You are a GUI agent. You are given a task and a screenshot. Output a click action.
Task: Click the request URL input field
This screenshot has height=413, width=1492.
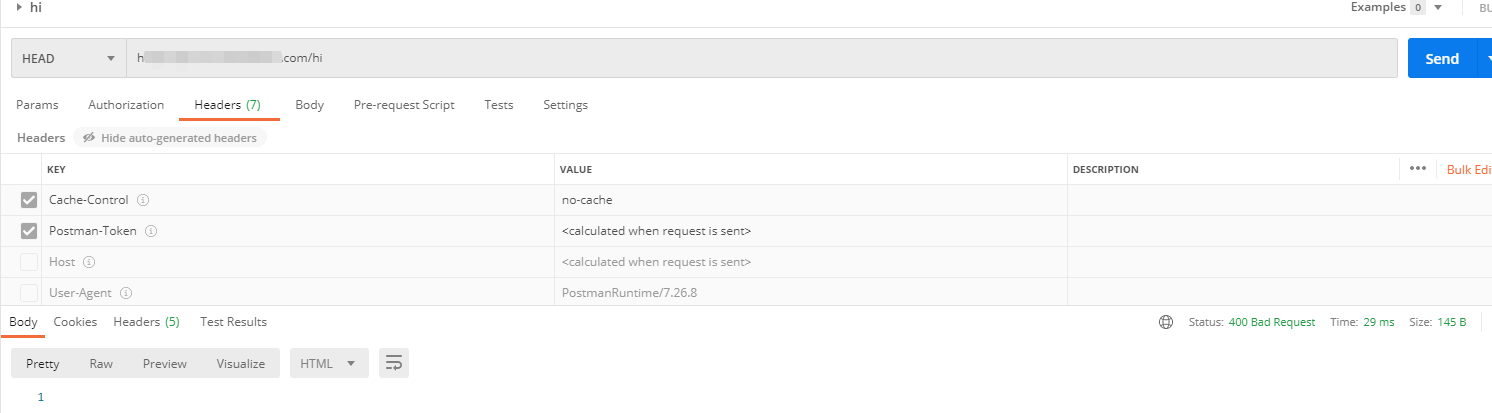click(762, 58)
